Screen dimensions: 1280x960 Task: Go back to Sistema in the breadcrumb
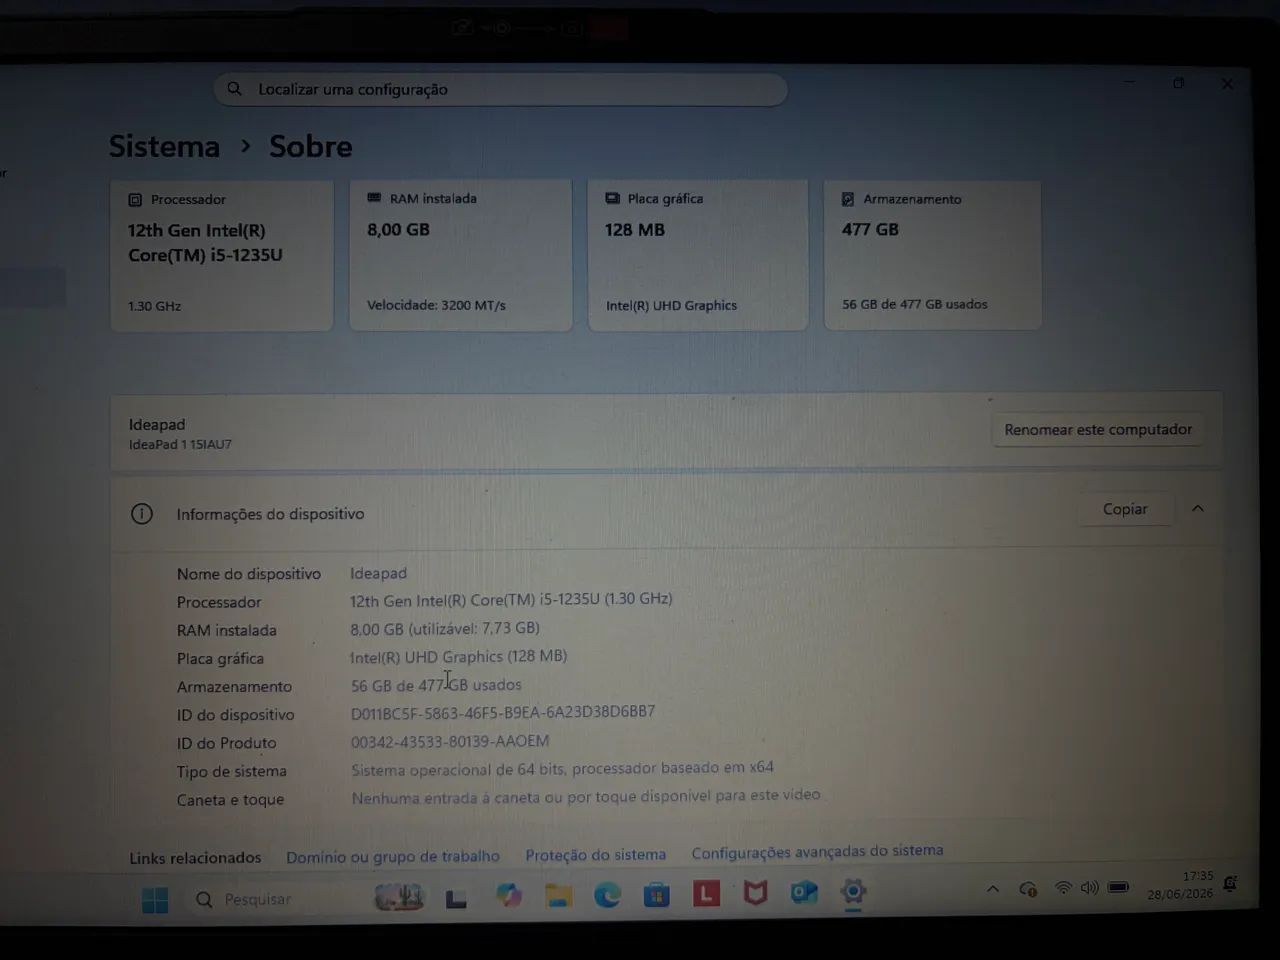click(x=164, y=146)
